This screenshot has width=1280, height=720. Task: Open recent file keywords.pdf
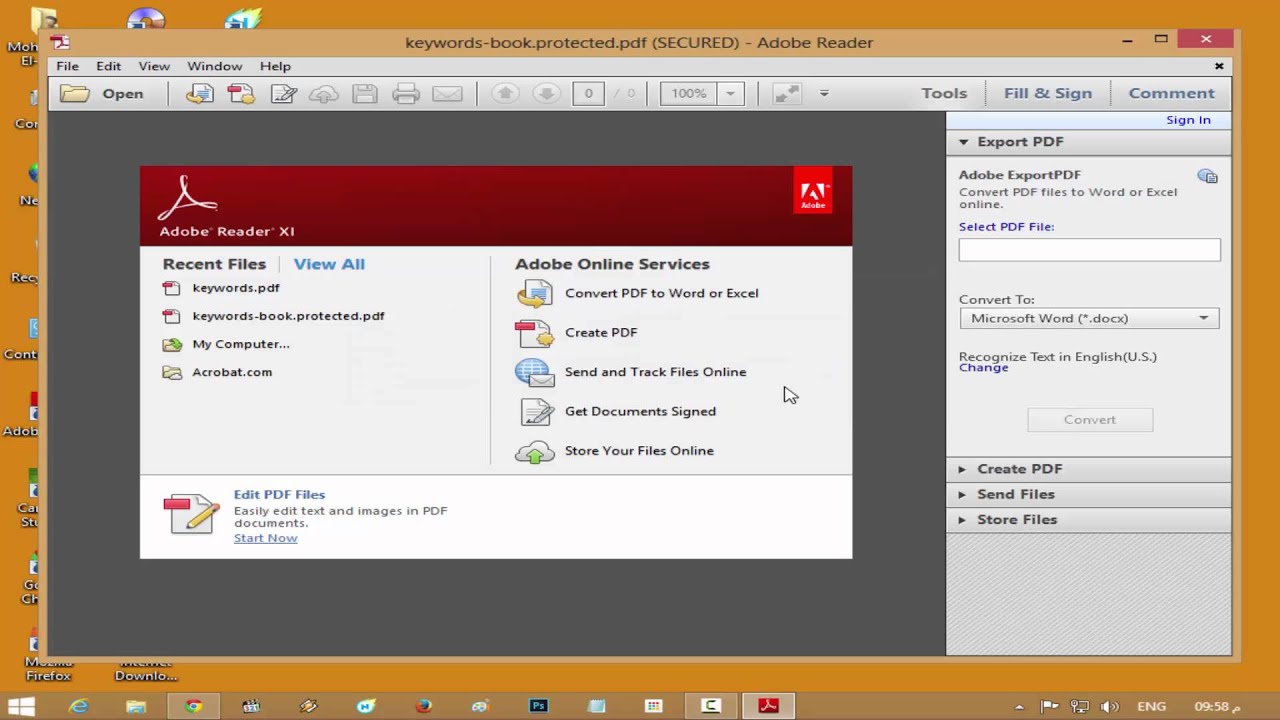(236, 288)
